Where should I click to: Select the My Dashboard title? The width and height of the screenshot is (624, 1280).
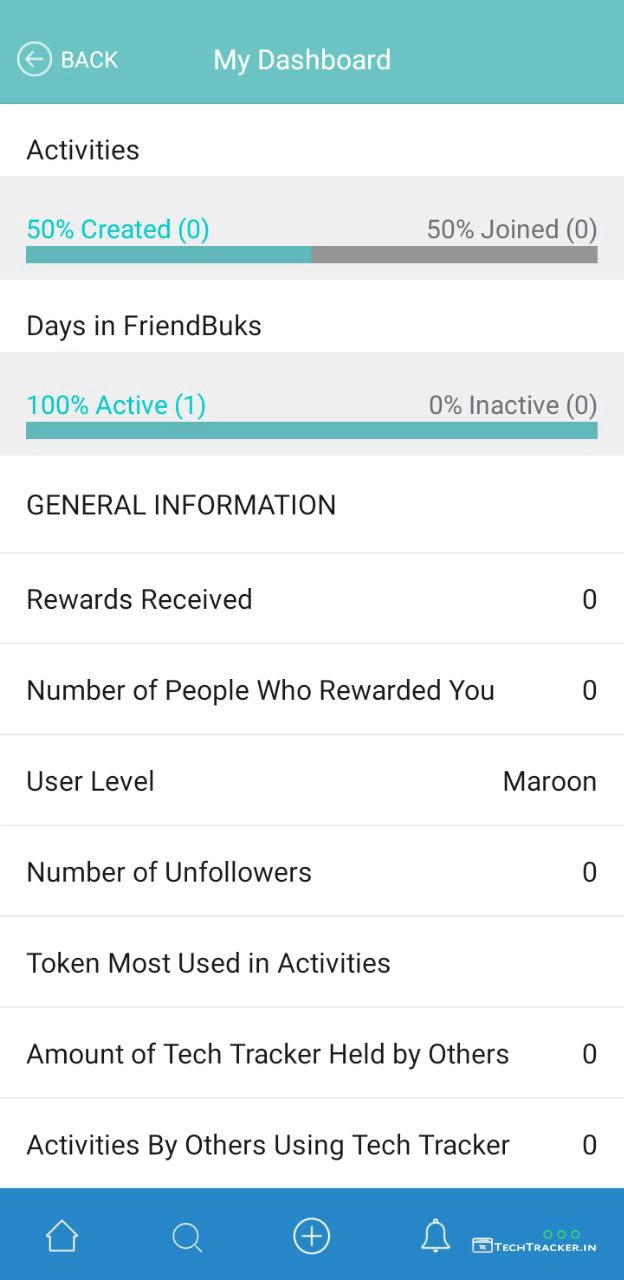coord(302,60)
